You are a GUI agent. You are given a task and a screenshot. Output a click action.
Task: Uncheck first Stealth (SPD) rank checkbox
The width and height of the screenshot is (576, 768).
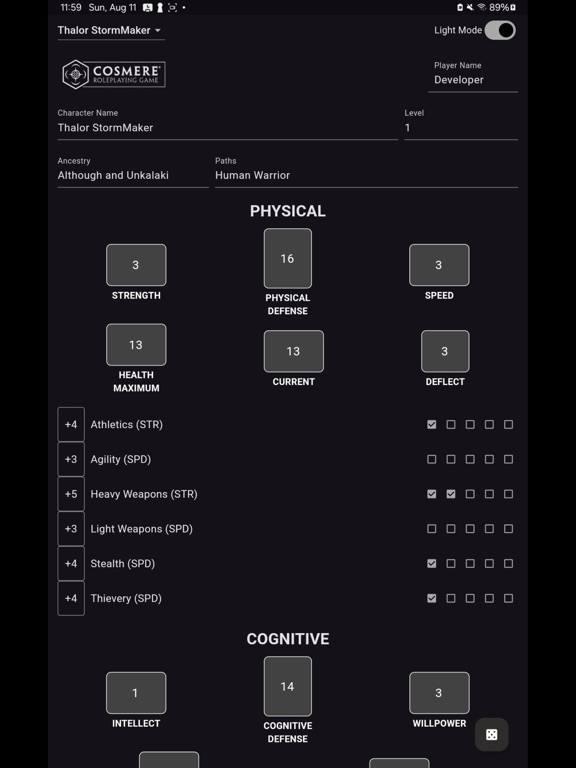(x=432, y=563)
